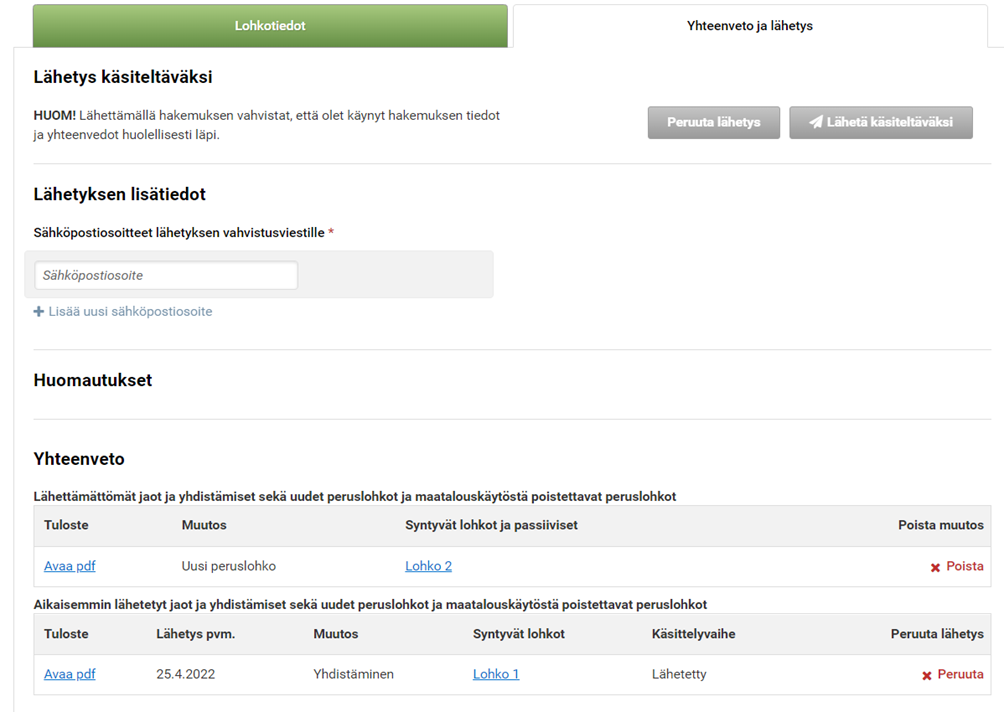Click the red X icon beside Peruuta
Image resolution: width=1004 pixels, height=712 pixels.
tap(927, 675)
